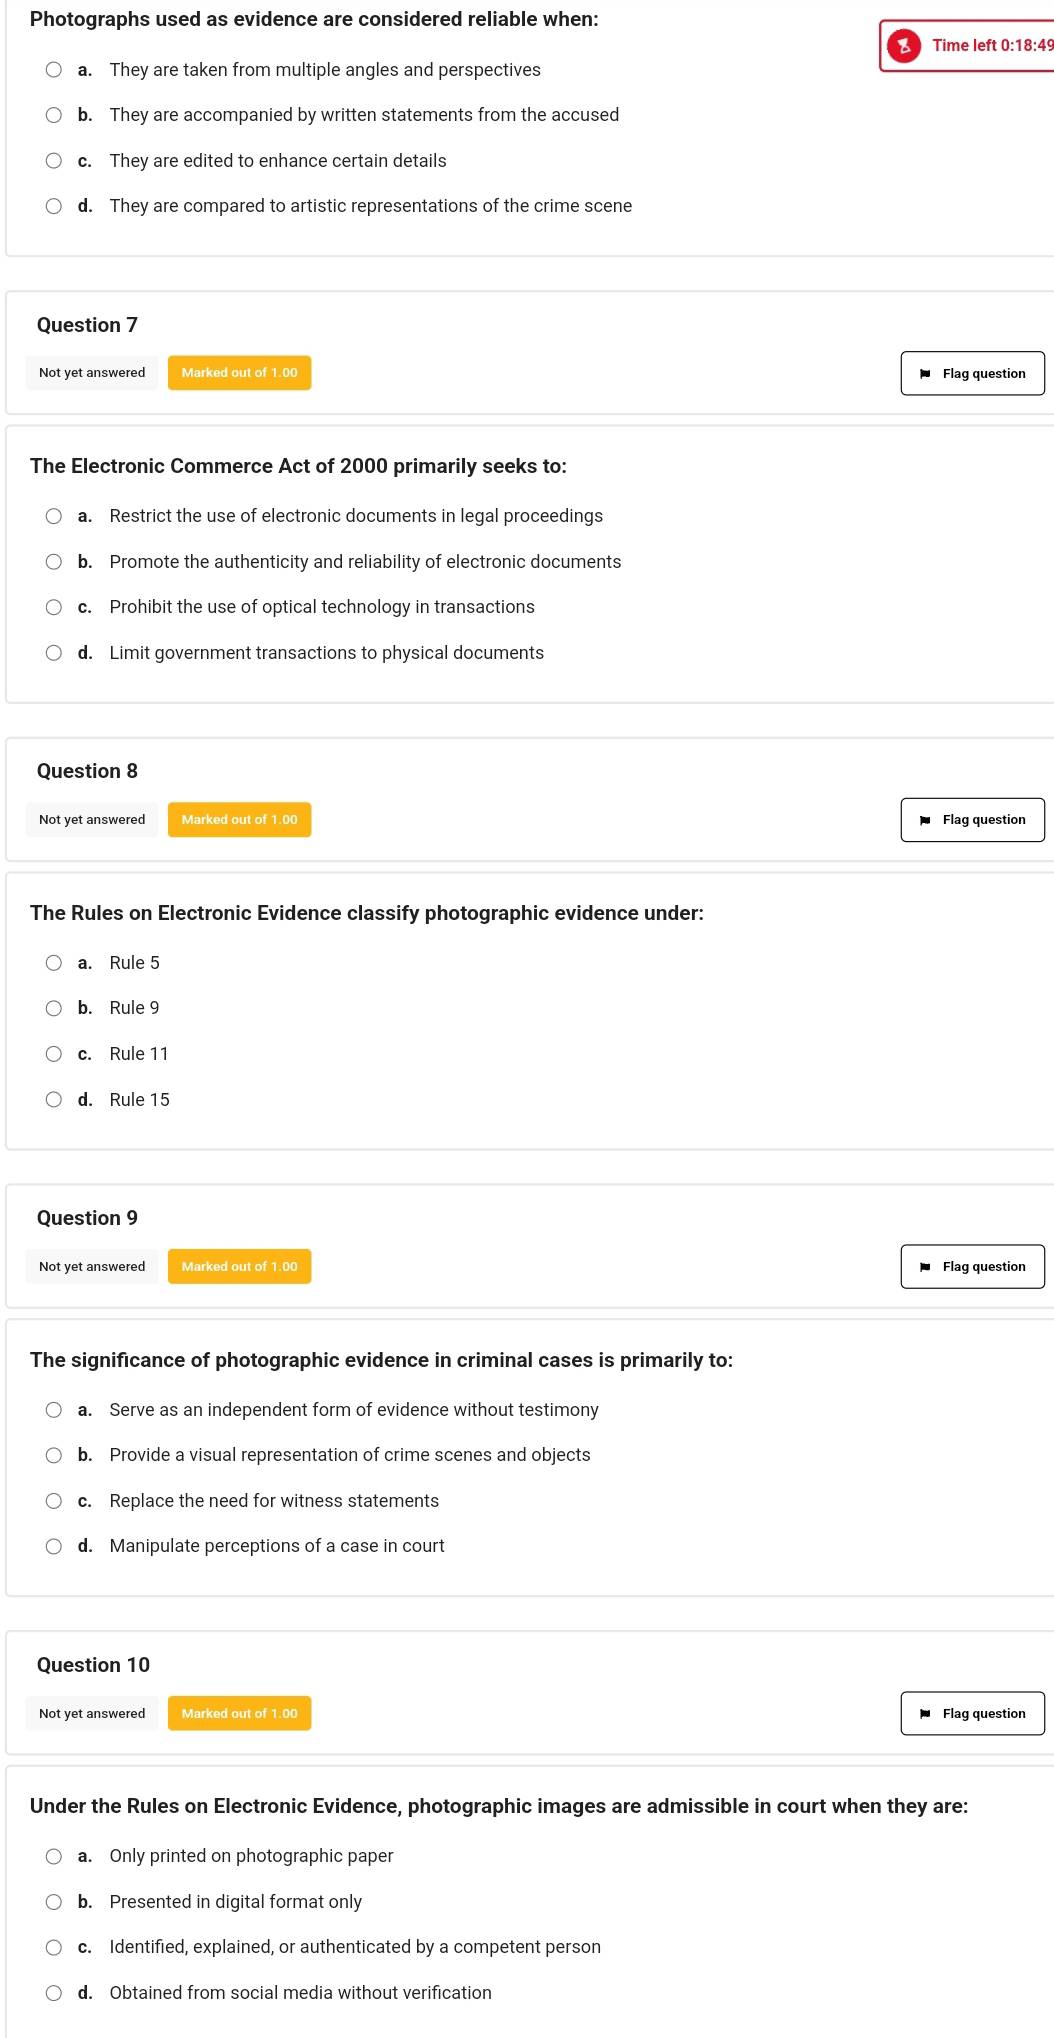Select 'Only printed on photographic paper' option
Screen dimensions: 1054x2038
click(54, 1856)
